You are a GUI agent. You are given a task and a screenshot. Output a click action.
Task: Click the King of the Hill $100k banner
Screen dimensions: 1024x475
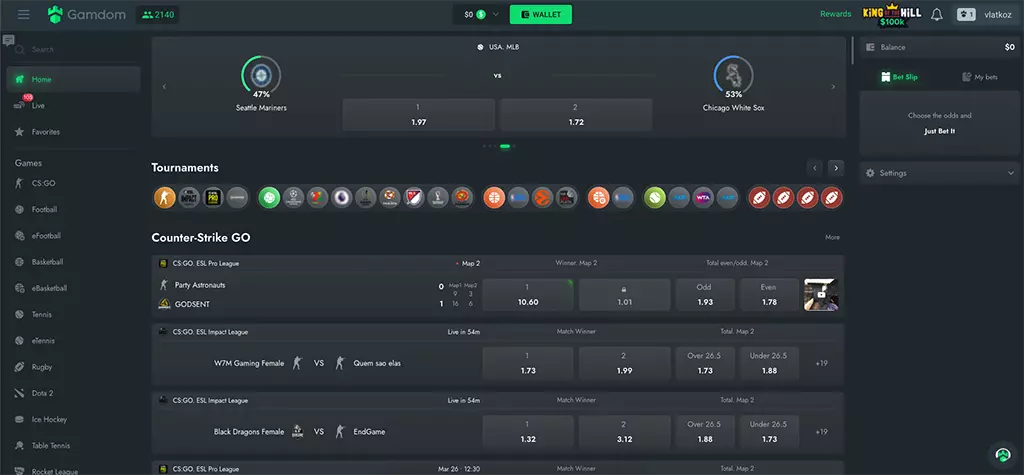[891, 14]
